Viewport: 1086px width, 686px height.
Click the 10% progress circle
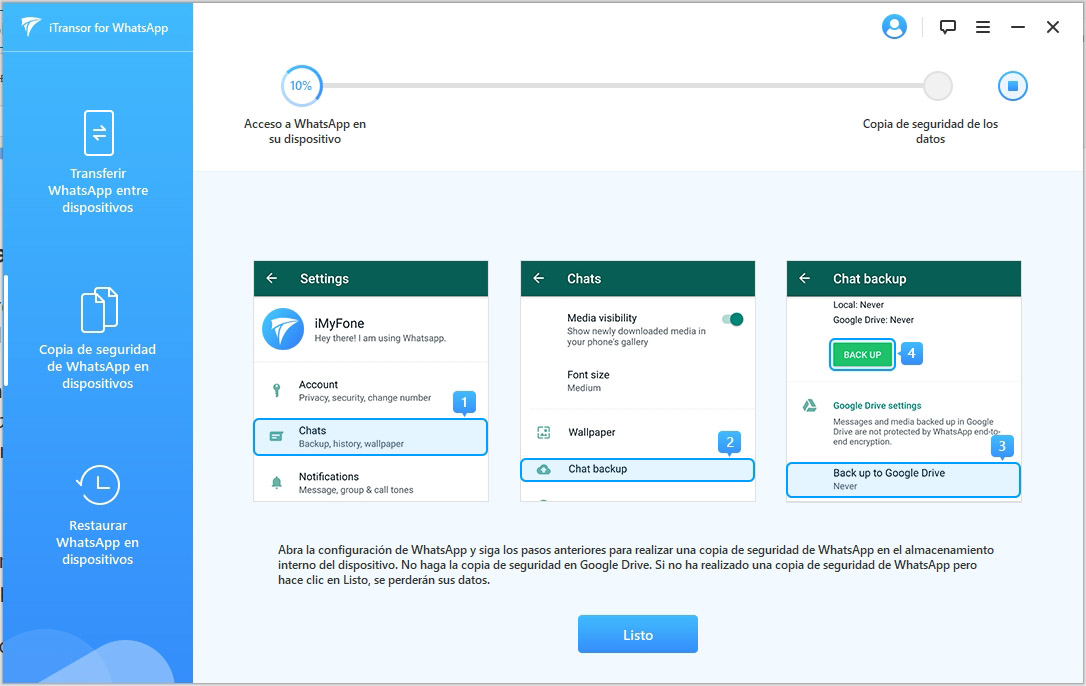301,86
